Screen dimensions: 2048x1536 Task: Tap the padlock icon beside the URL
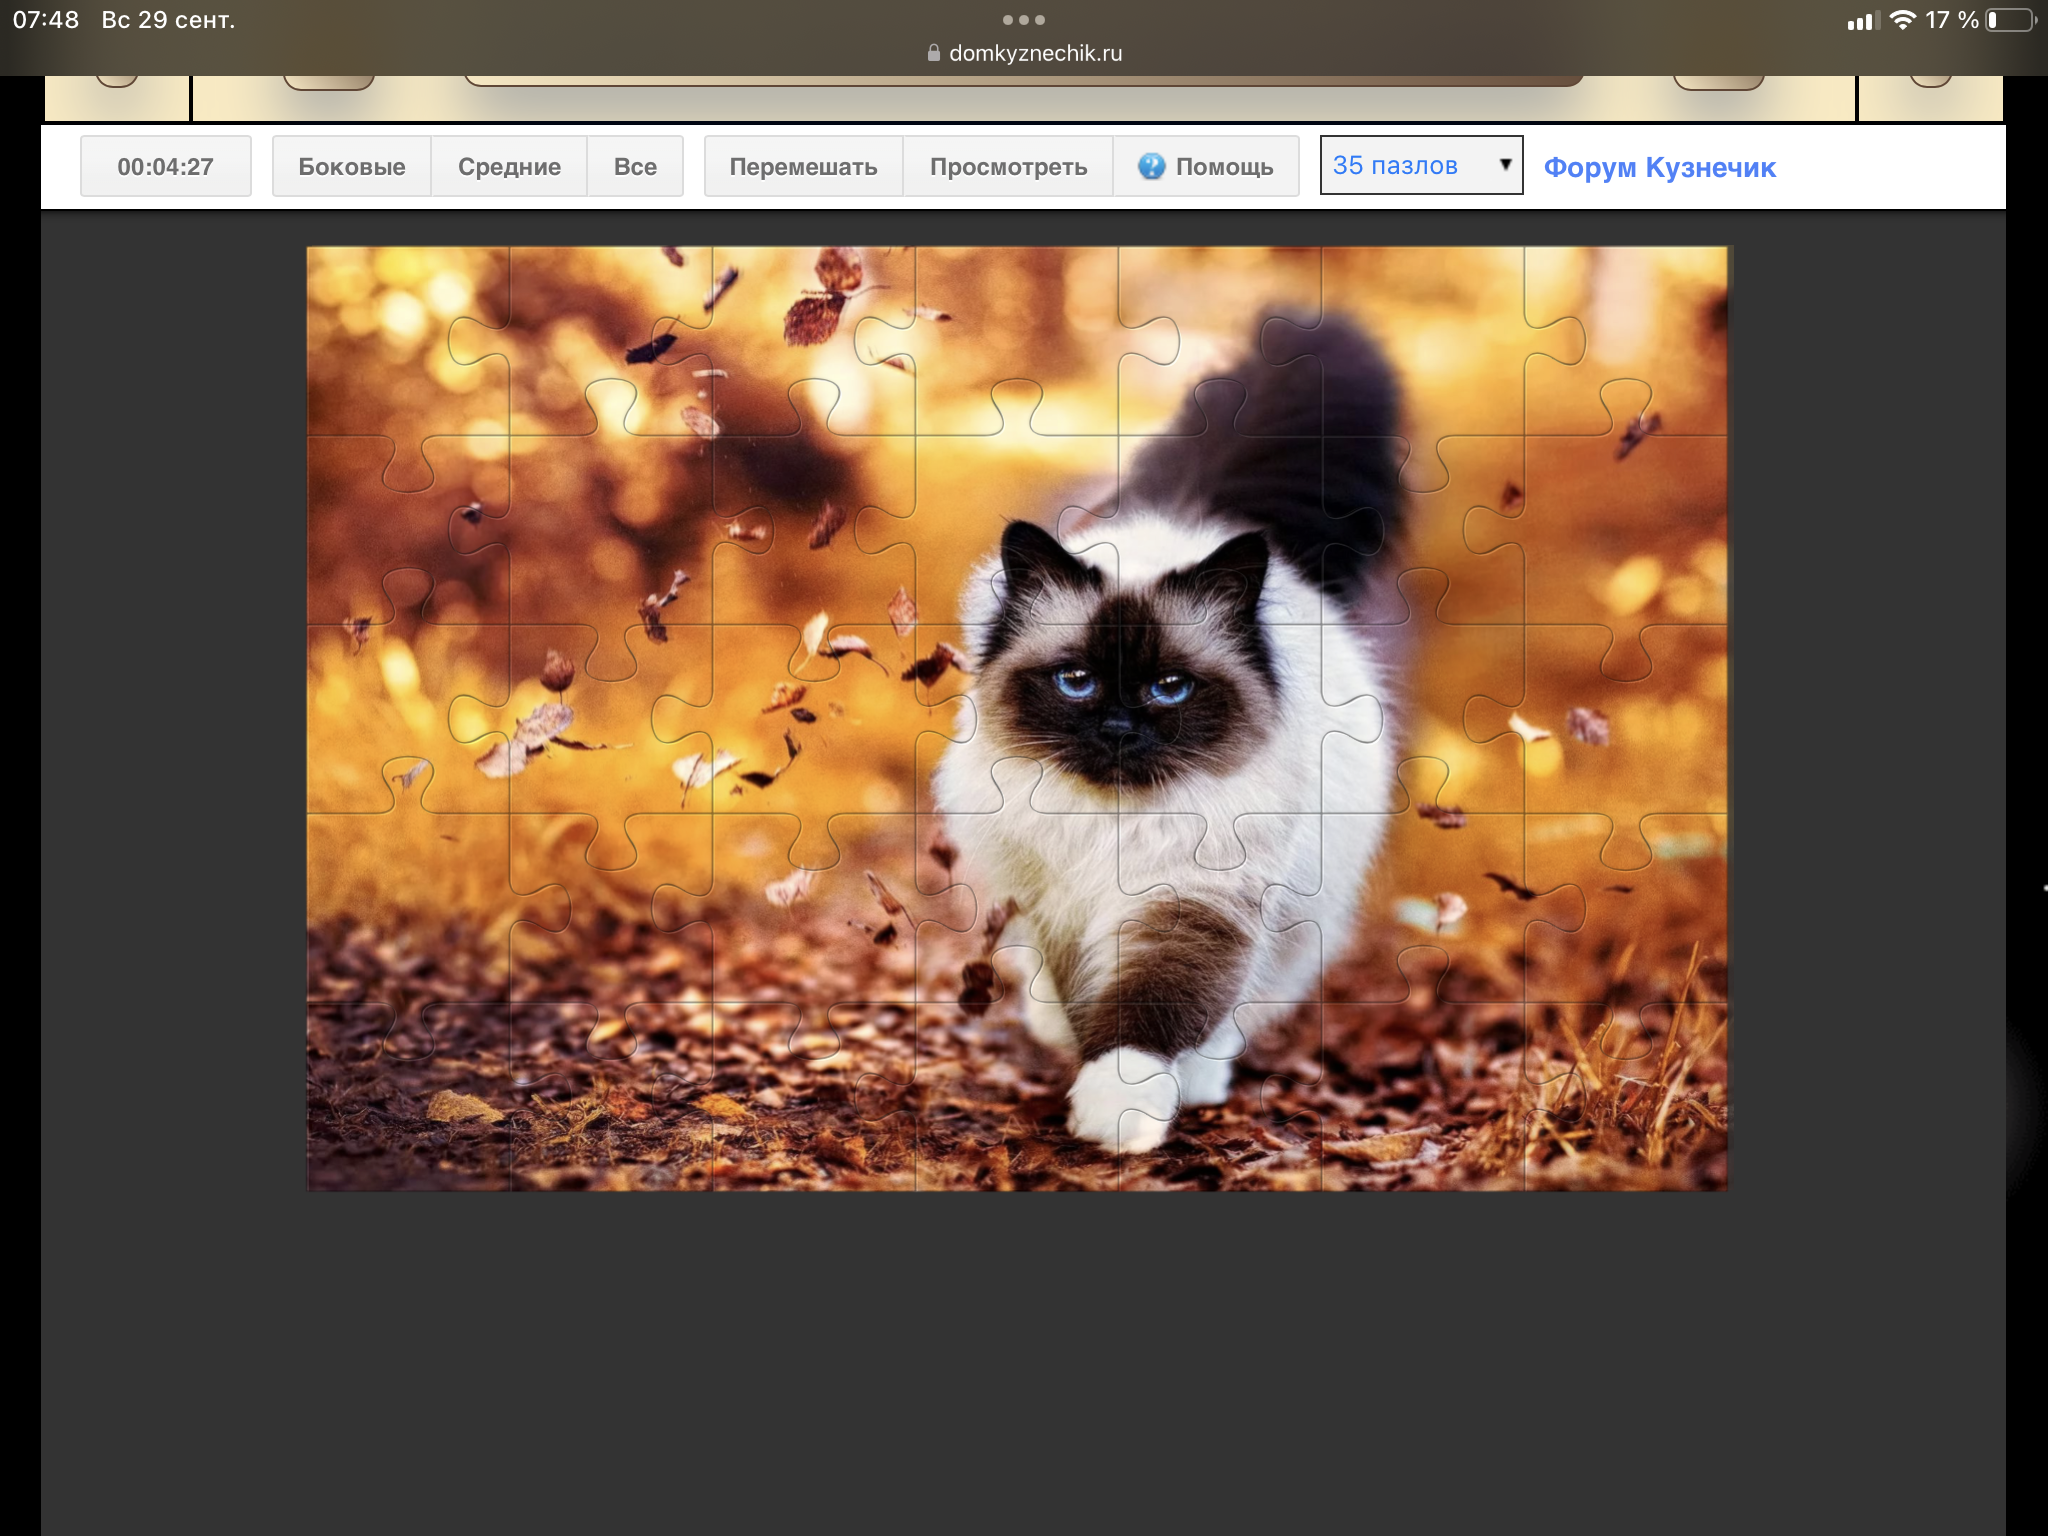[934, 53]
